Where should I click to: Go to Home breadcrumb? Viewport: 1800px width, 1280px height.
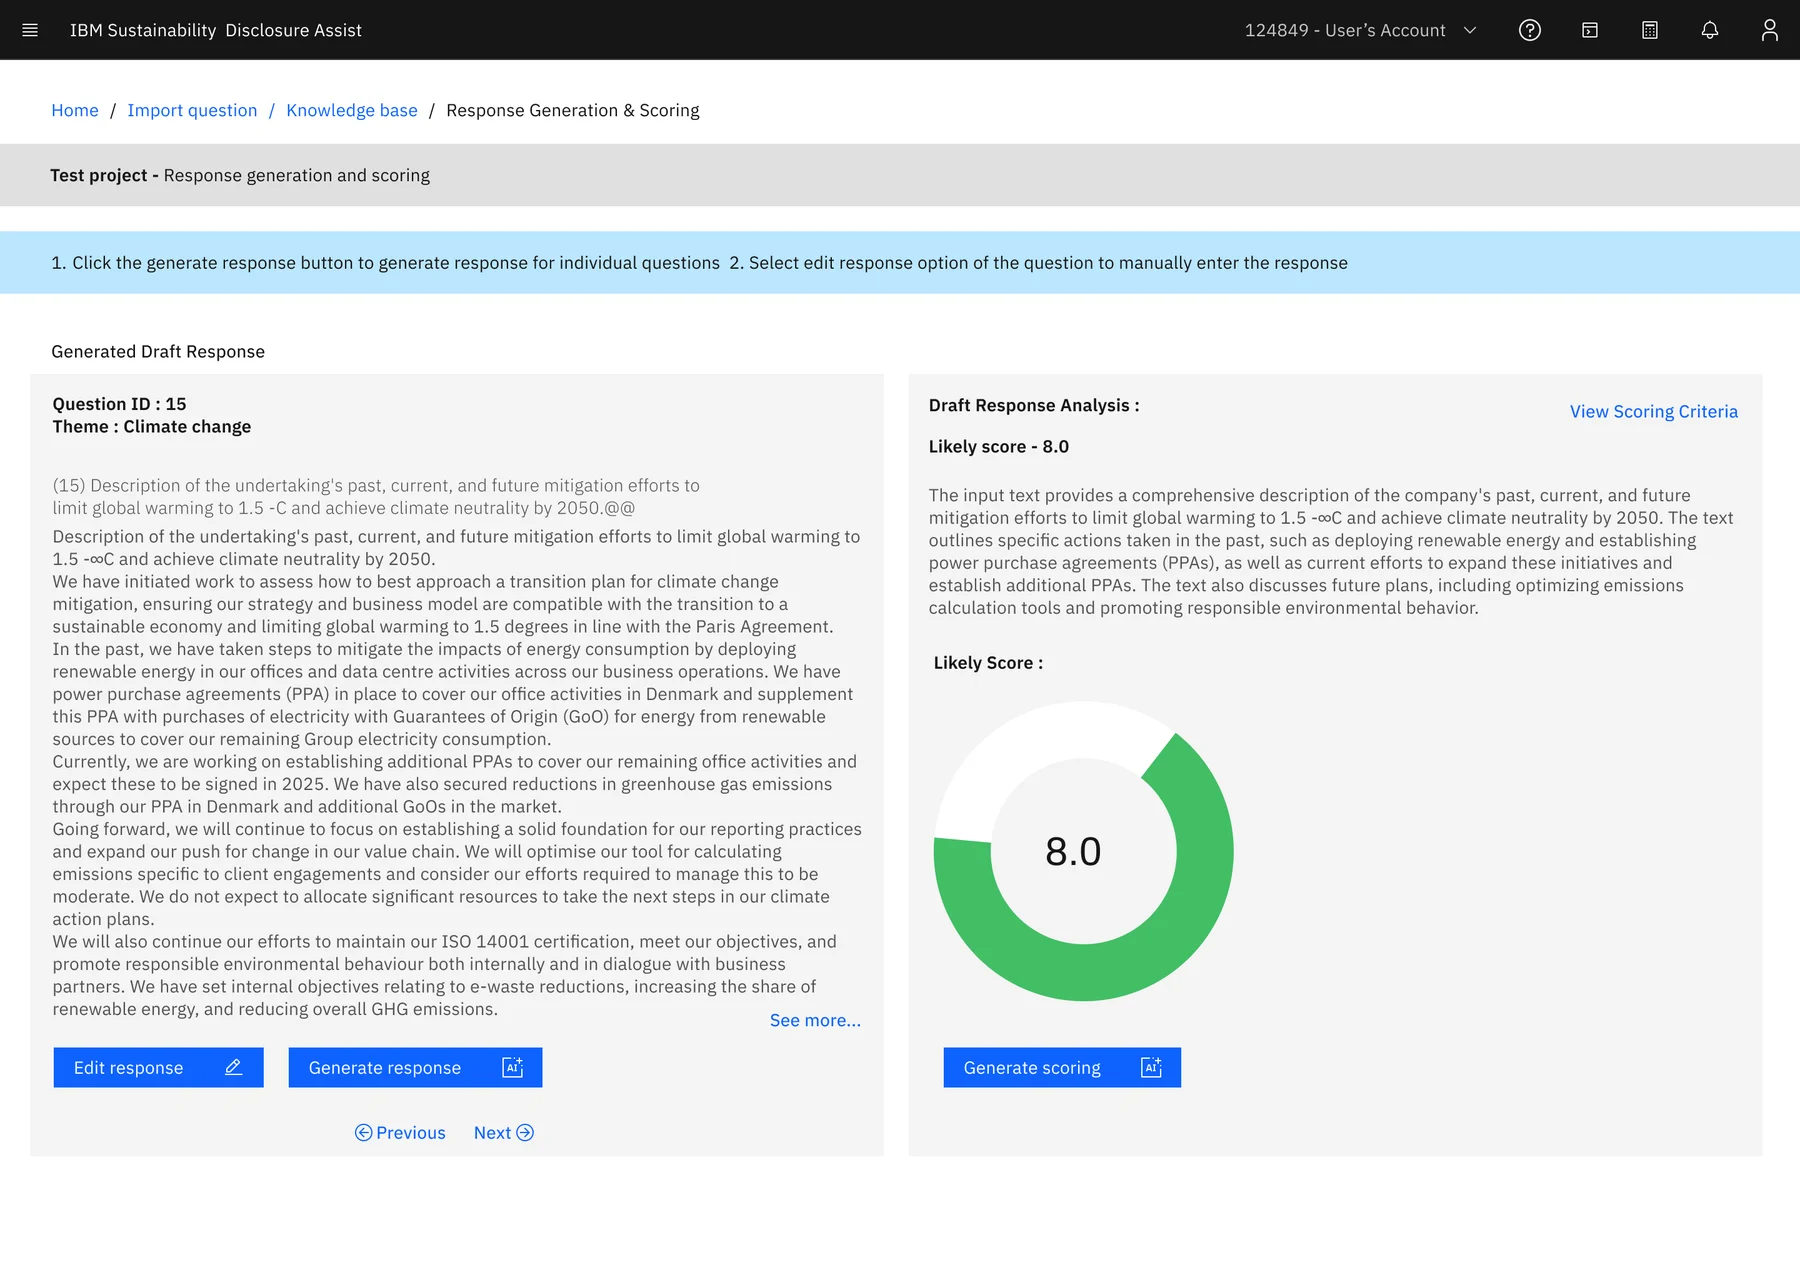75,110
